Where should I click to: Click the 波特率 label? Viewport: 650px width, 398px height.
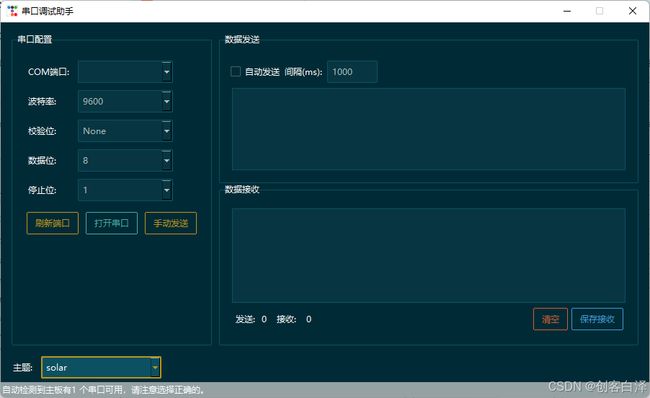pos(42,102)
